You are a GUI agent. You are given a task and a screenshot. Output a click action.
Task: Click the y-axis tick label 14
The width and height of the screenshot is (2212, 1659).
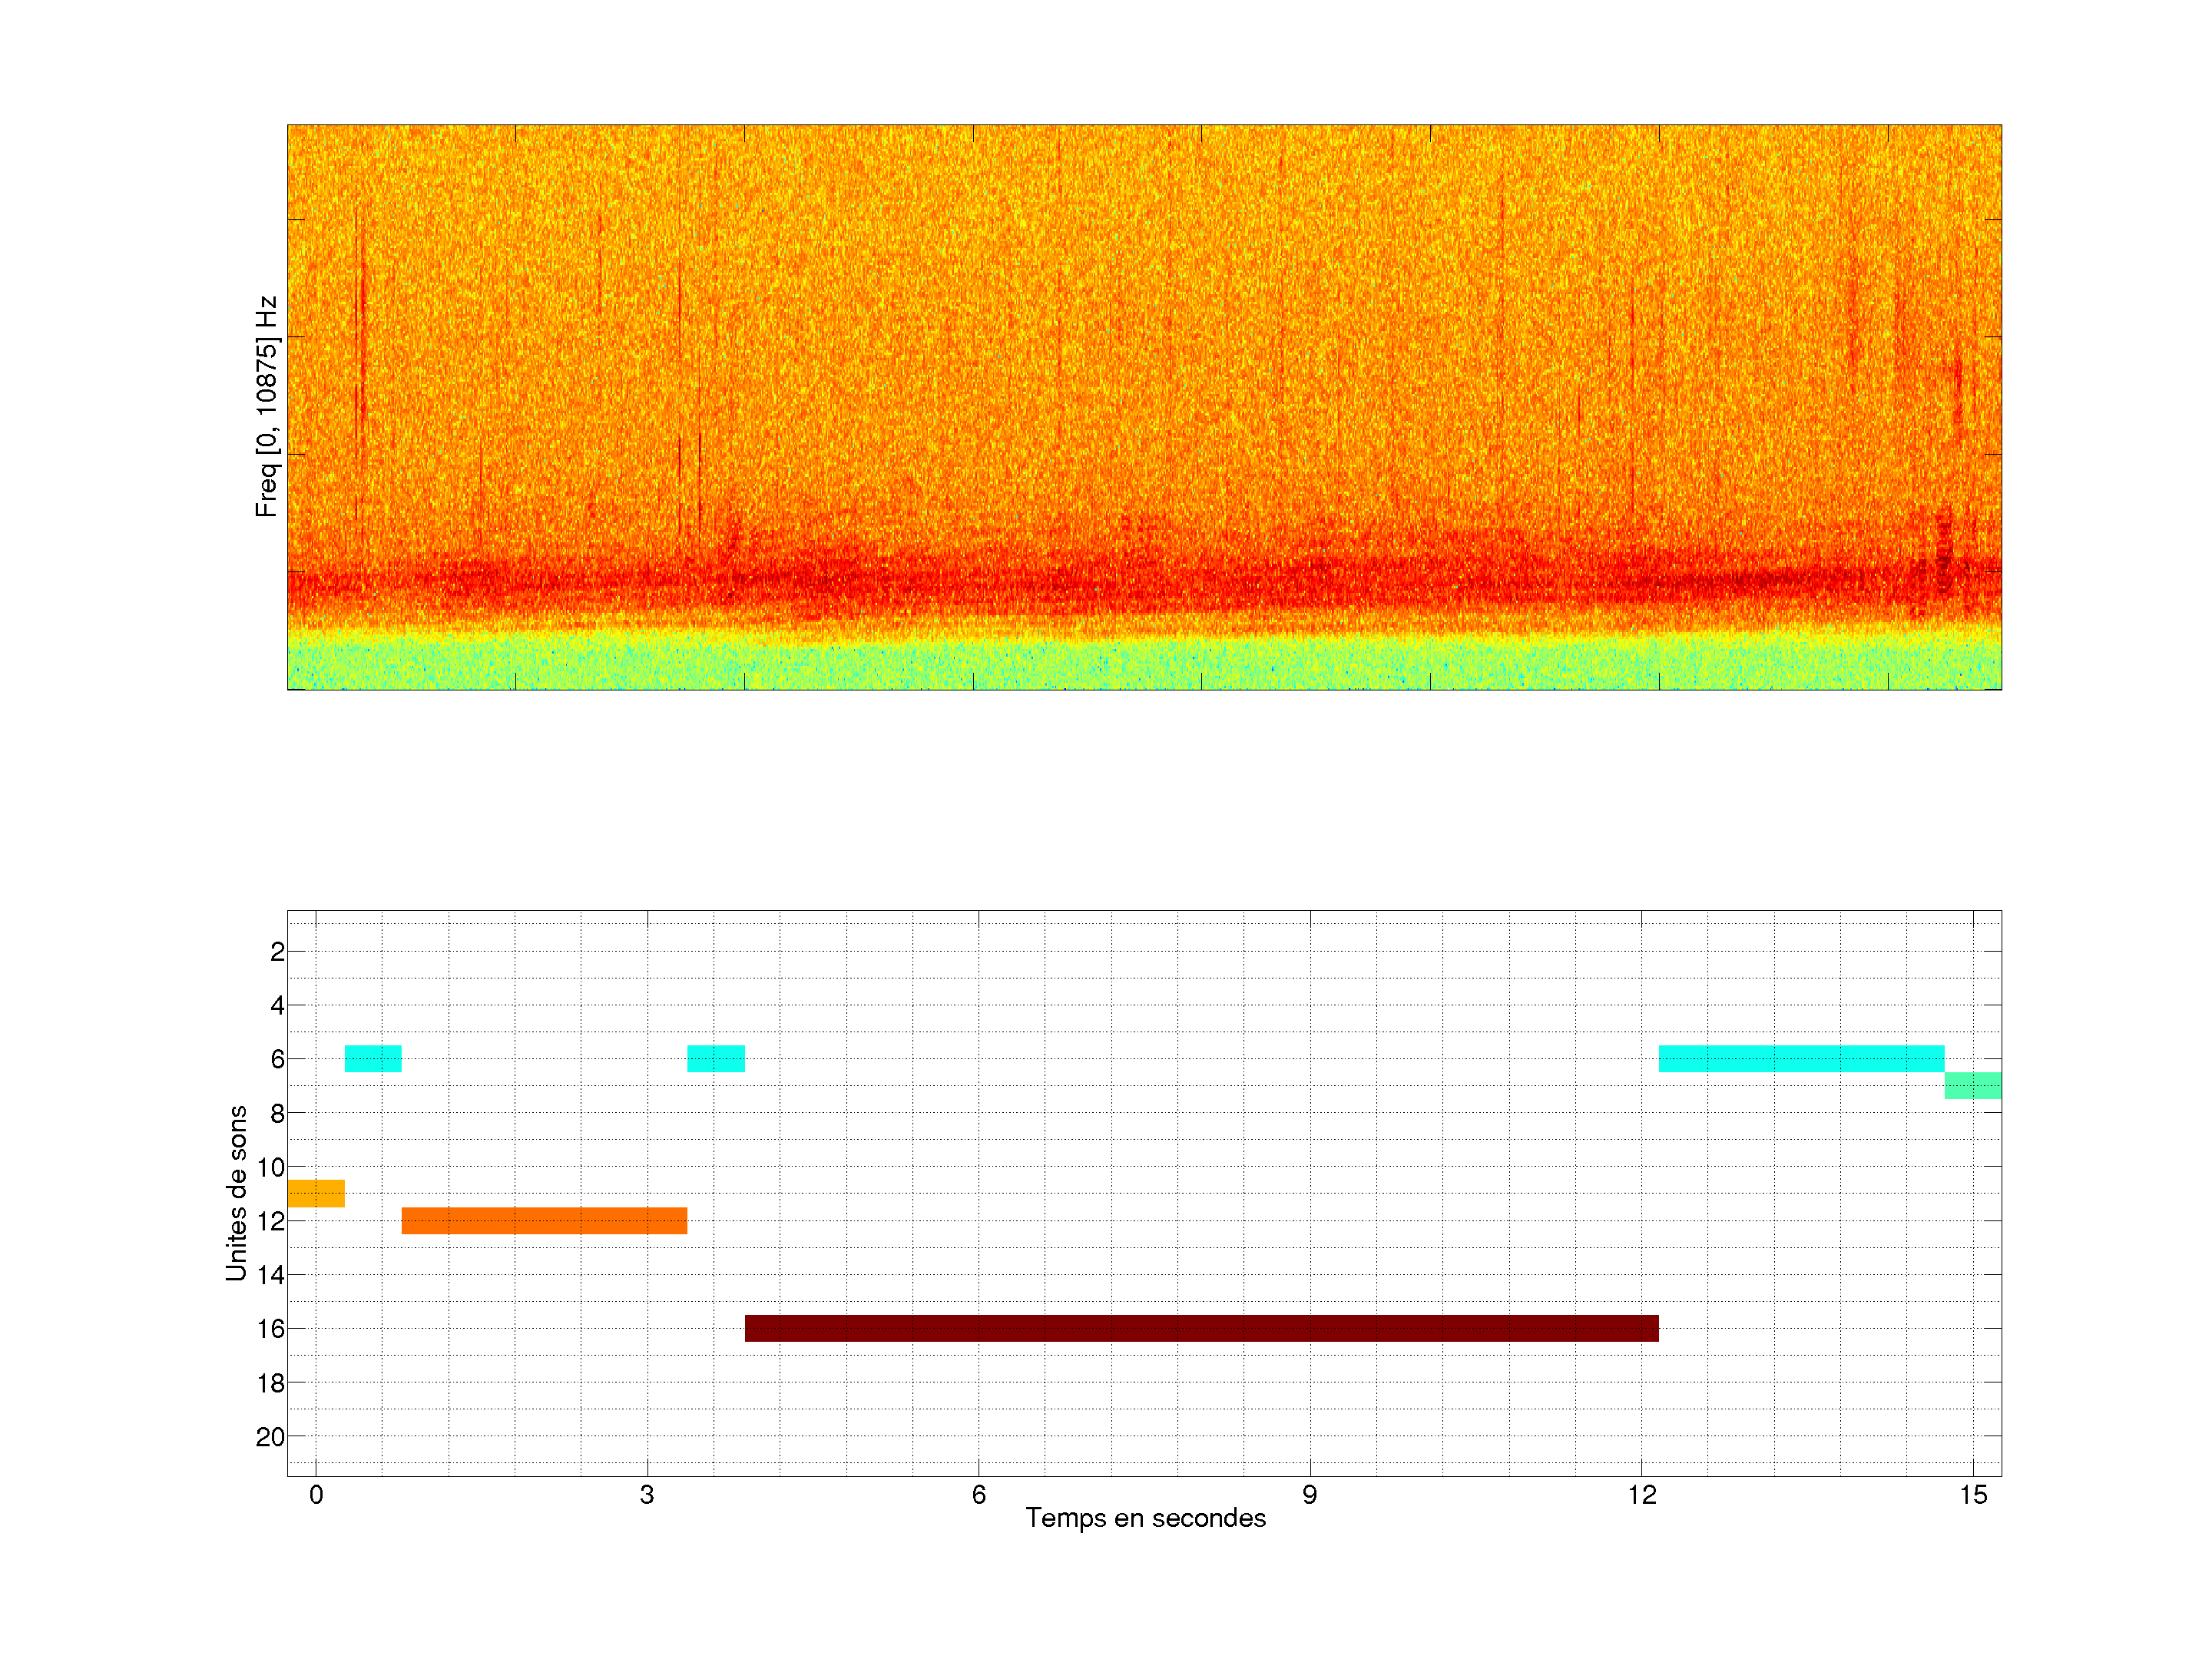pos(270,1275)
